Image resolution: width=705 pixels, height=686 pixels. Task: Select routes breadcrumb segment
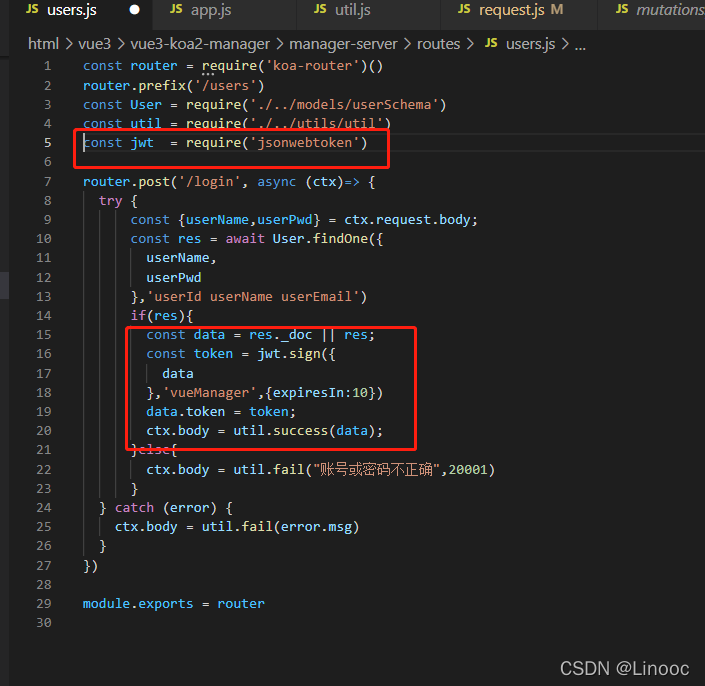point(438,44)
